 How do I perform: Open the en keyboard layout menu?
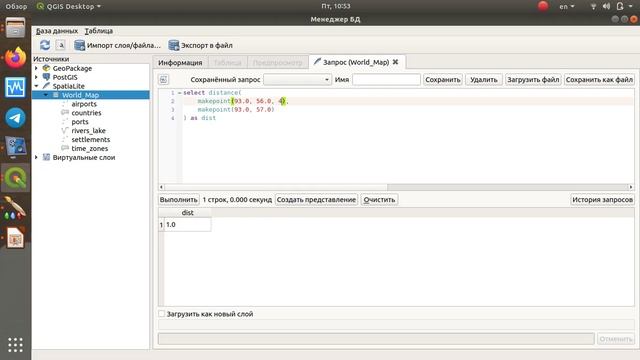tap(567, 6)
